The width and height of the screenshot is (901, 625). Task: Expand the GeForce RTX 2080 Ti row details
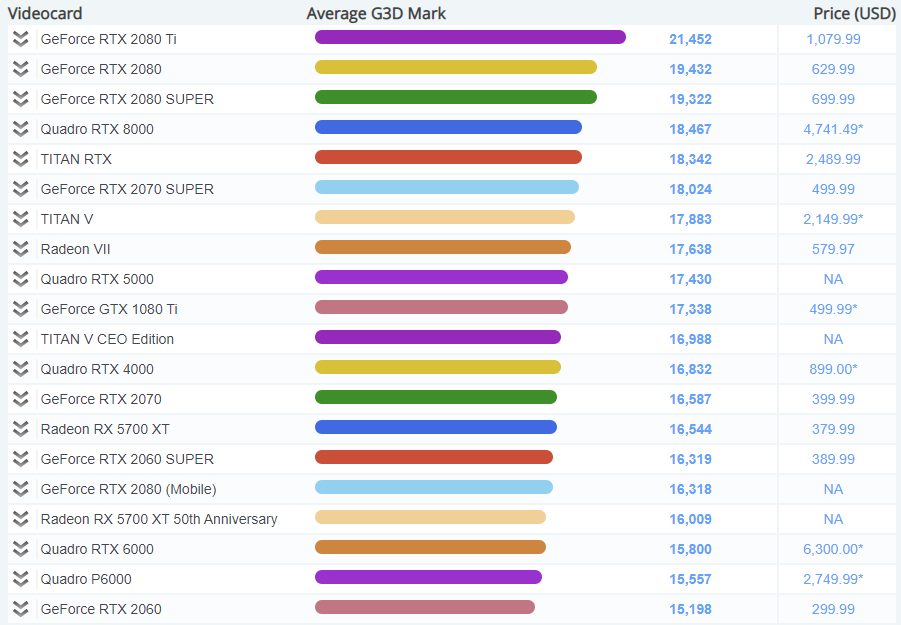coord(21,39)
